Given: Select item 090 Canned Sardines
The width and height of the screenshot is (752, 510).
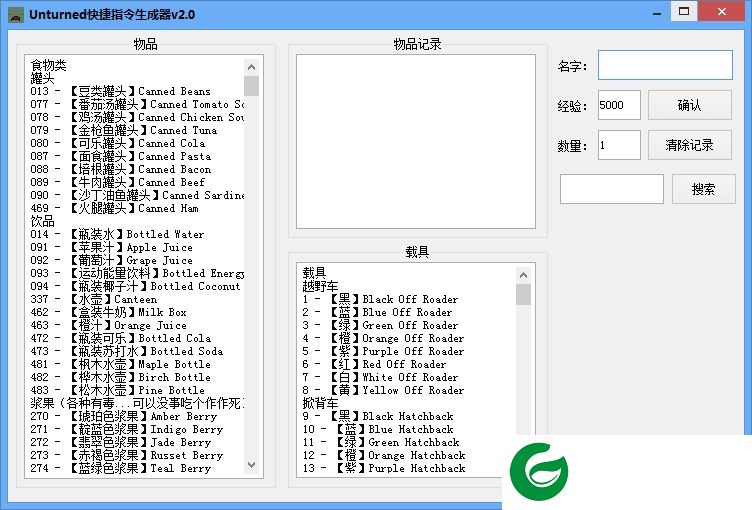Looking at the screenshot, I should tap(137, 195).
